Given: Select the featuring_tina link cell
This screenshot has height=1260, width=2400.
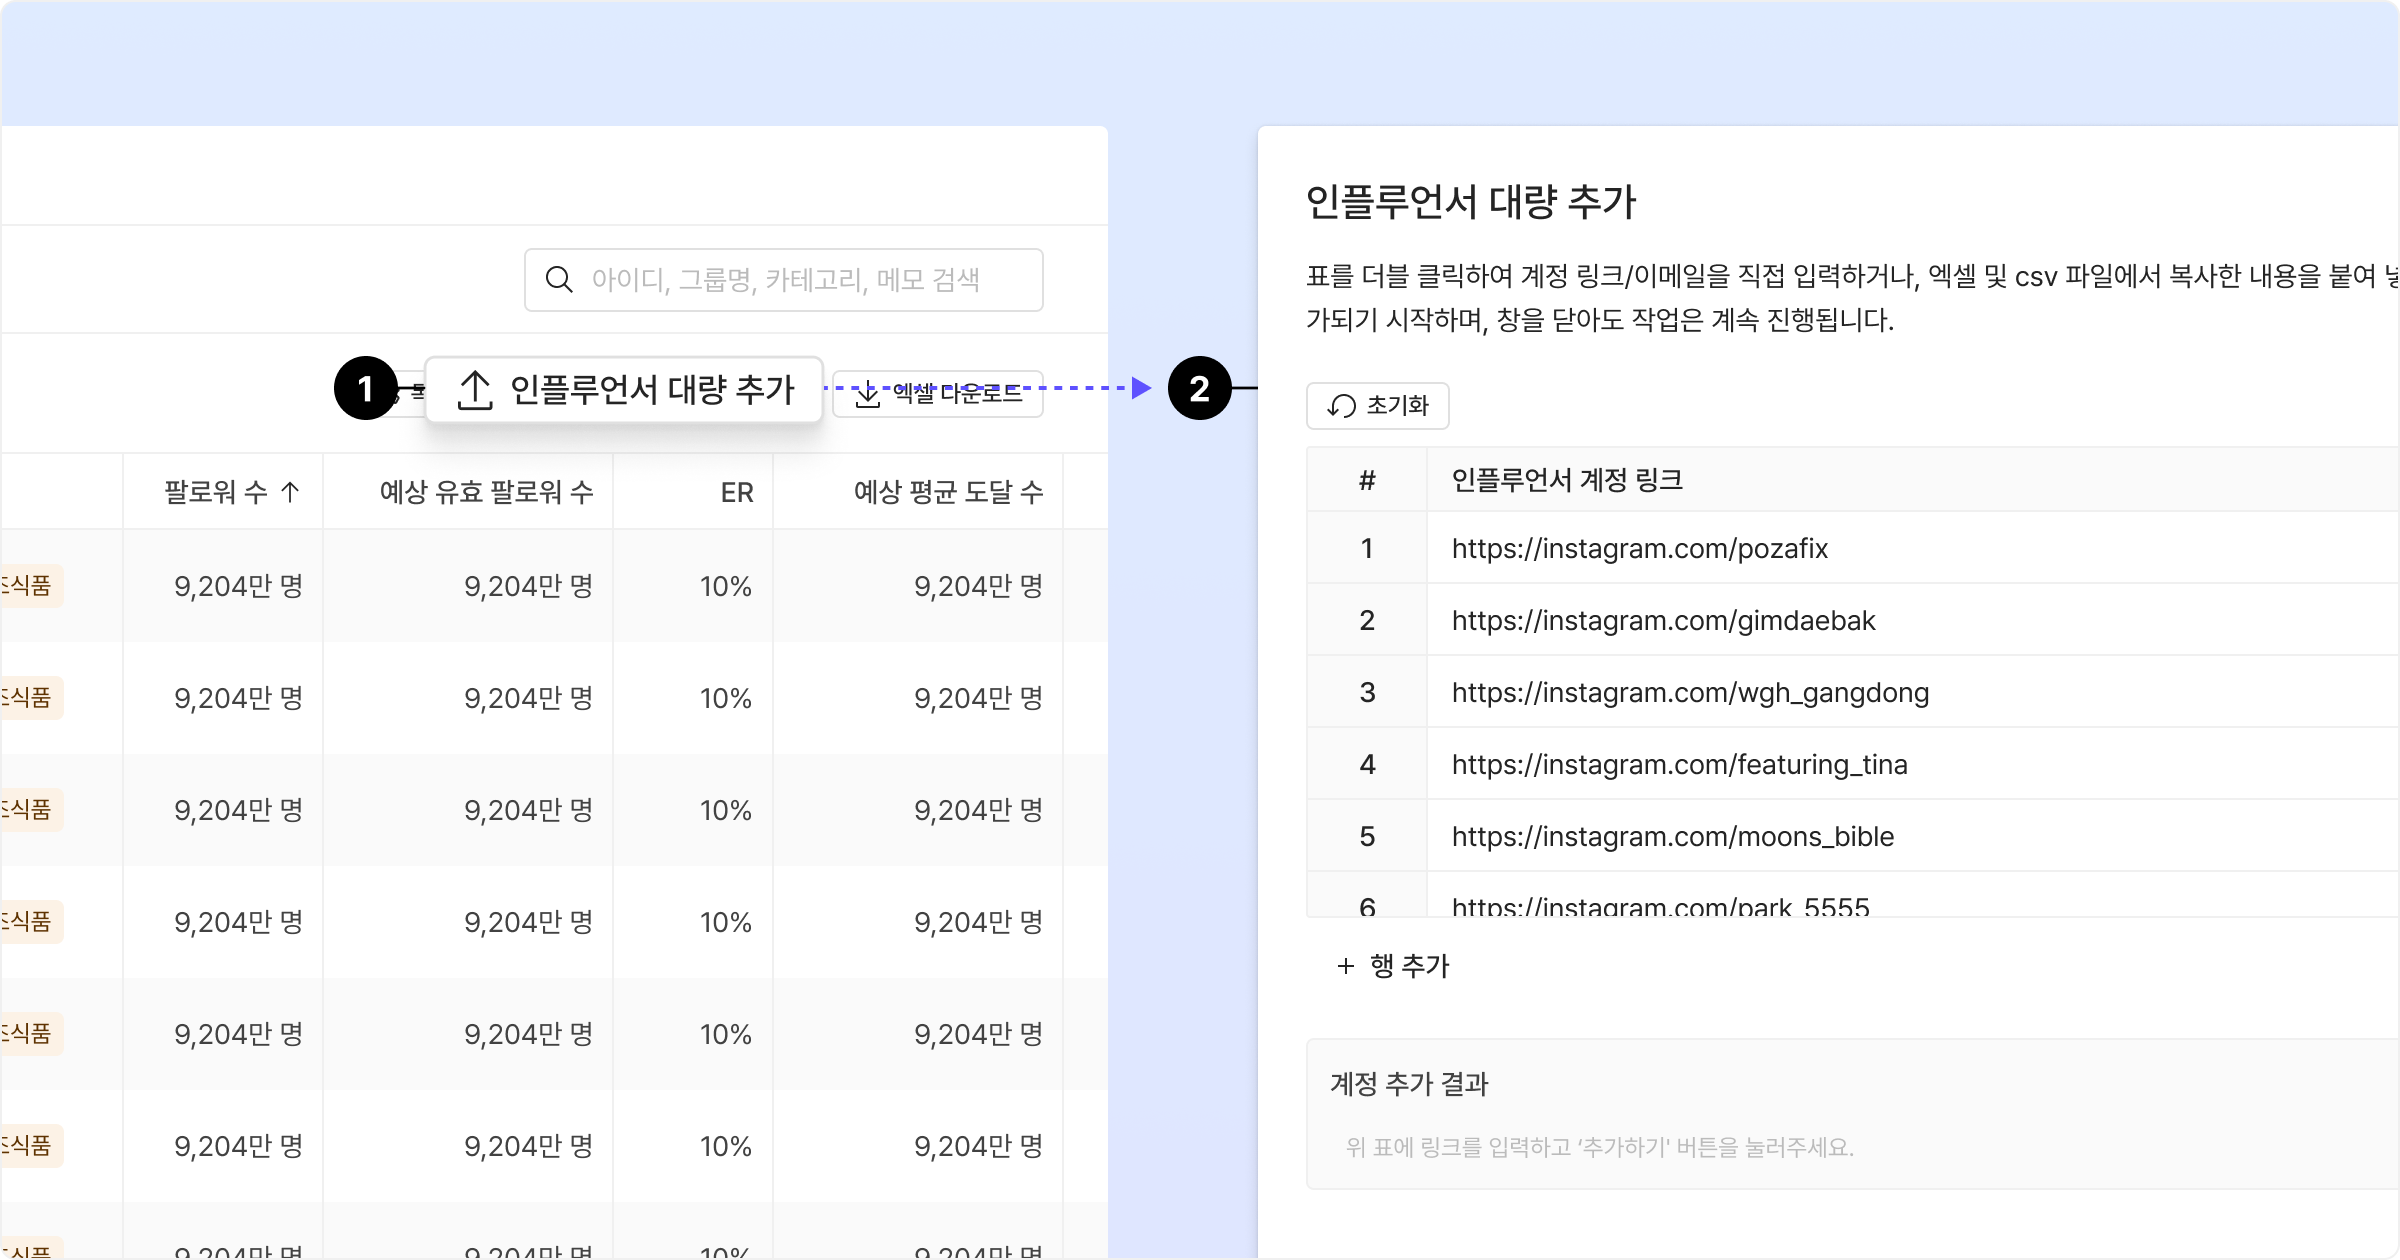Looking at the screenshot, I should pos(1679,764).
